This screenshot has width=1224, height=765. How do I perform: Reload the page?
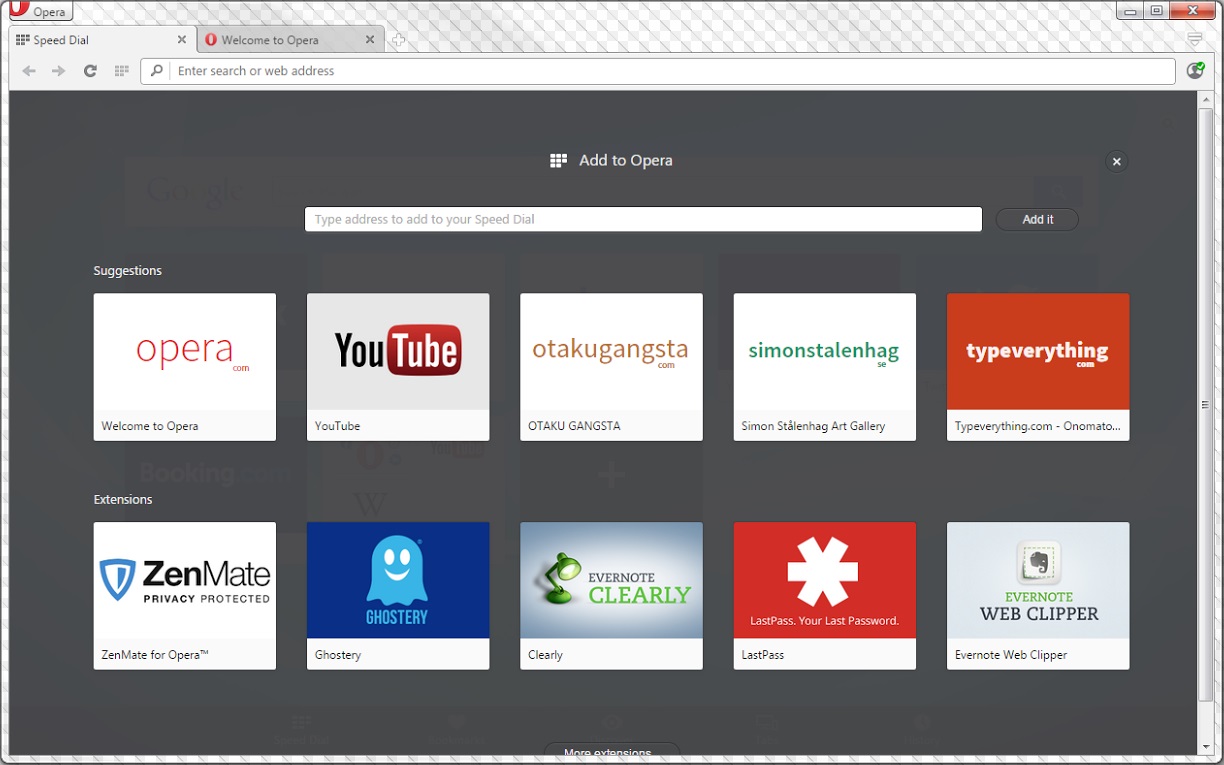click(x=90, y=71)
